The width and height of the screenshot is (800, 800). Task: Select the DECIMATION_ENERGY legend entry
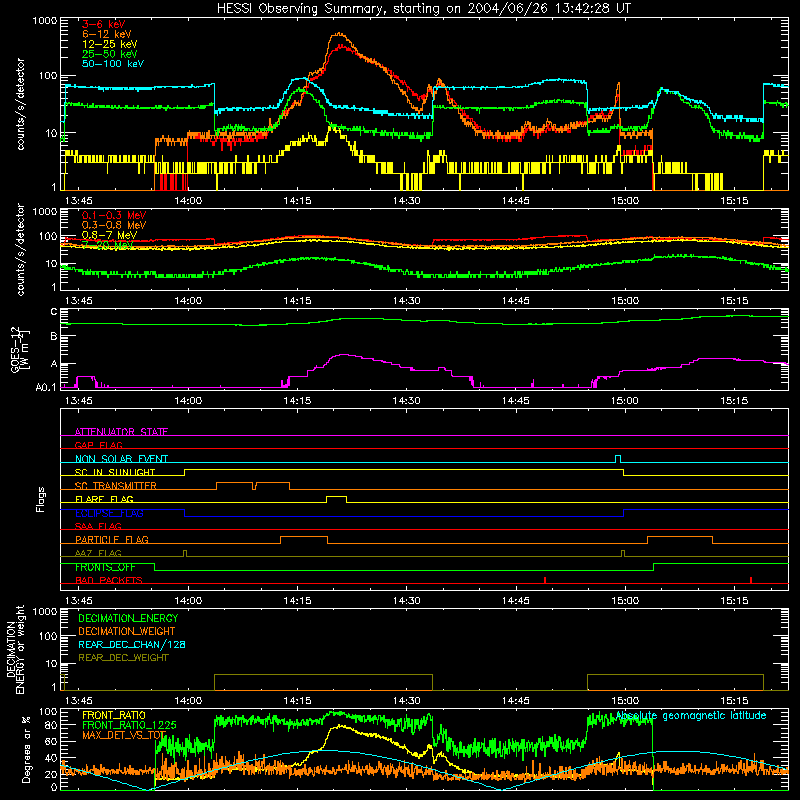(128, 618)
